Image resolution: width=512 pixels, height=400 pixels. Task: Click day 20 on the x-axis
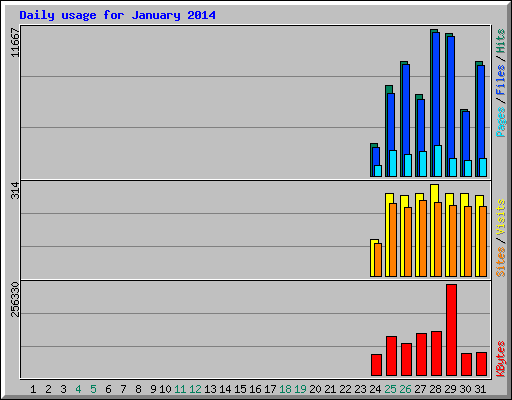coord(315,389)
